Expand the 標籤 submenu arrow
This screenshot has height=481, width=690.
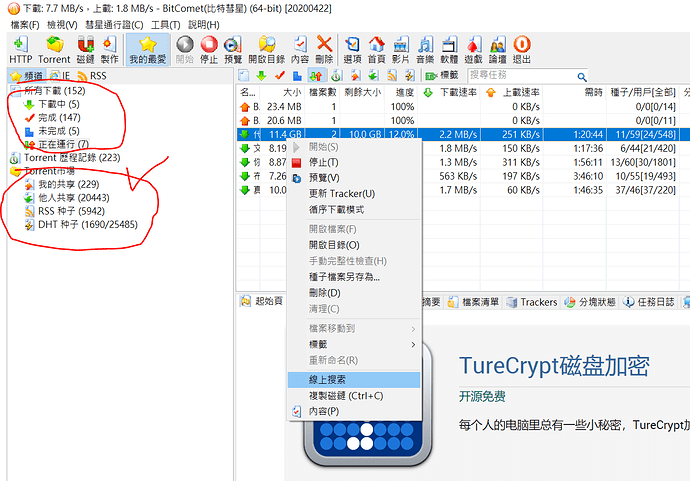pyautogui.click(x=413, y=345)
